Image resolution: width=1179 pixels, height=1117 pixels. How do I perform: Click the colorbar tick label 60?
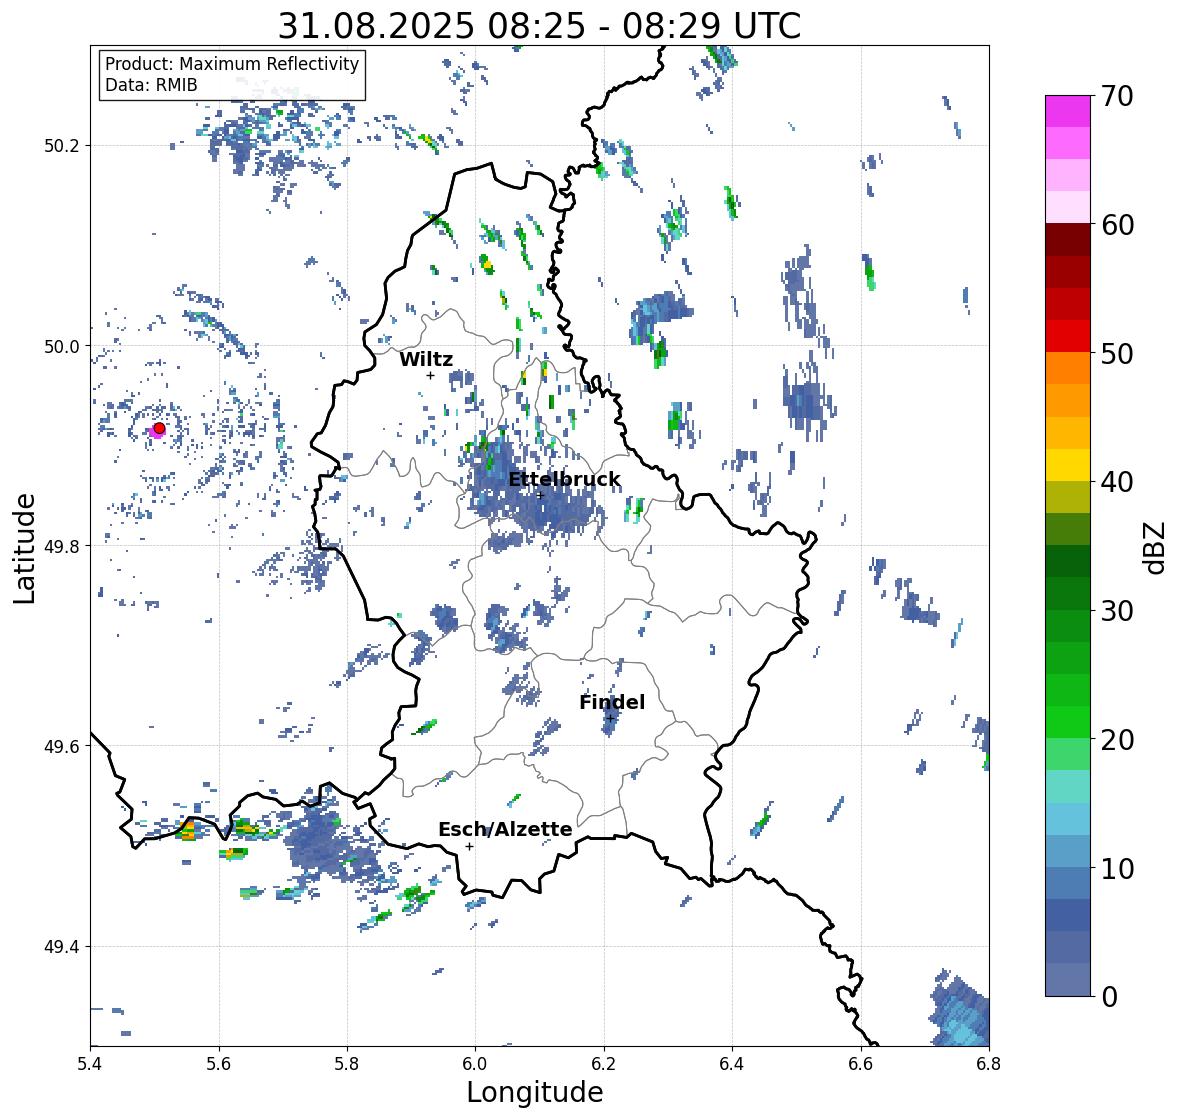pyautogui.click(x=1117, y=225)
